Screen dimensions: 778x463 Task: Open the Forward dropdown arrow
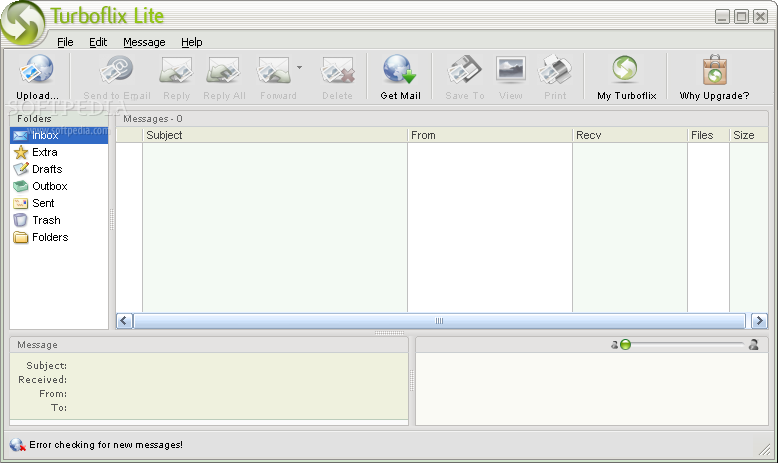coord(299,67)
